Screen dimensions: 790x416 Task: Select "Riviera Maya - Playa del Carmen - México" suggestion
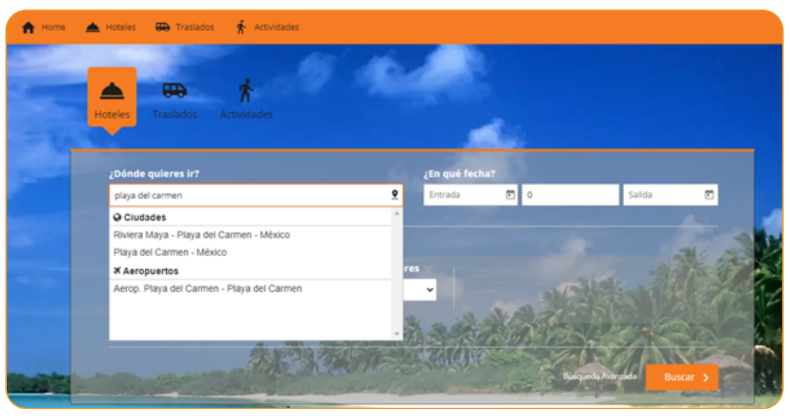(x=202, y=235)
